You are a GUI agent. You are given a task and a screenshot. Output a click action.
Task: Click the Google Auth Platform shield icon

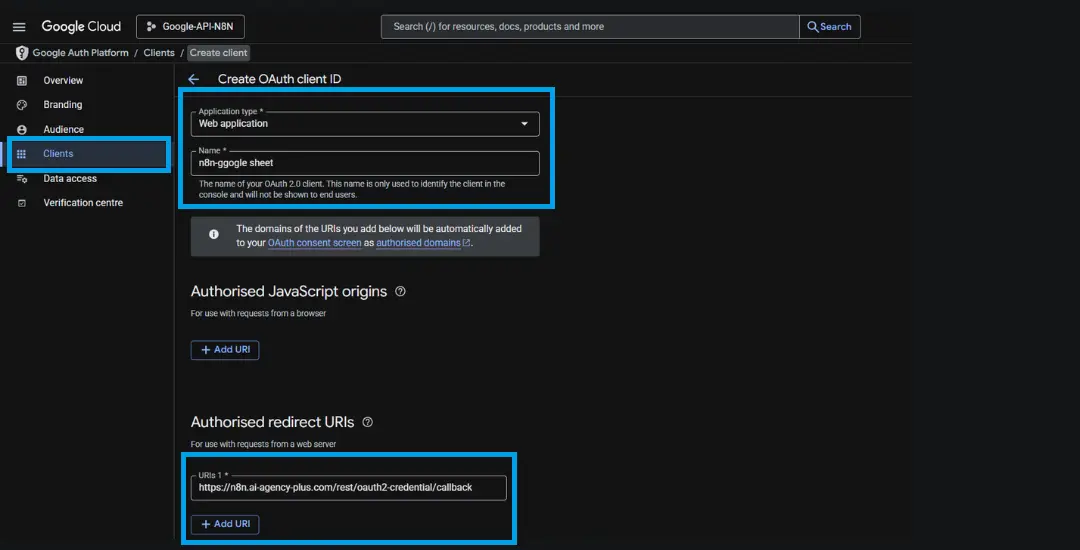(22, 53)
